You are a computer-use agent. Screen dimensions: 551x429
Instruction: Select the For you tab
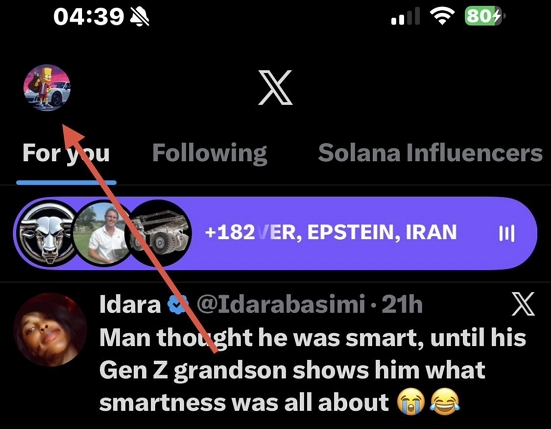pyautogui.click(x=66, y=154)
